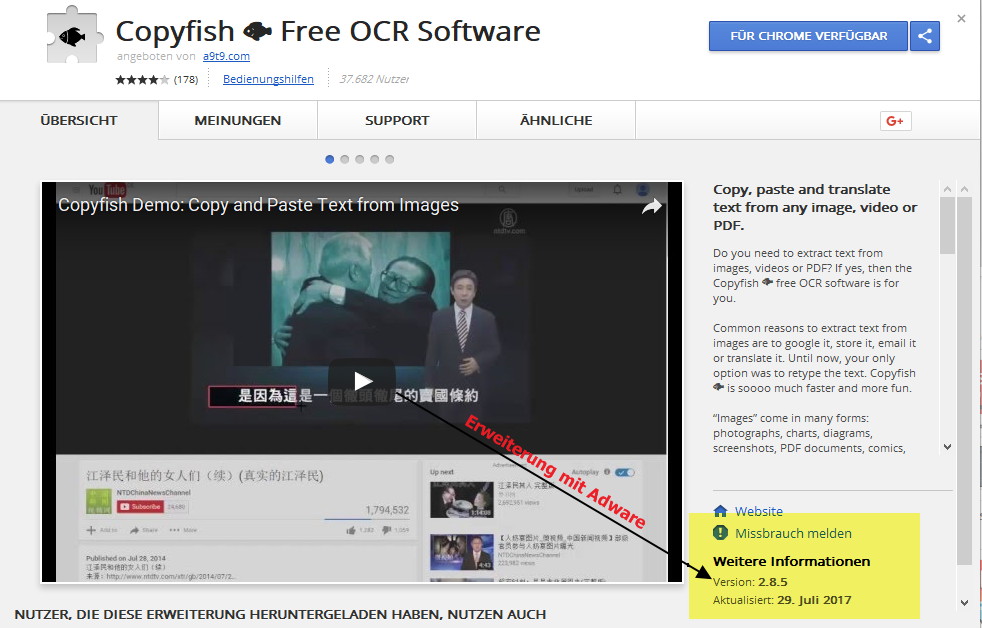Click the star rating

(x=142, y=80)
